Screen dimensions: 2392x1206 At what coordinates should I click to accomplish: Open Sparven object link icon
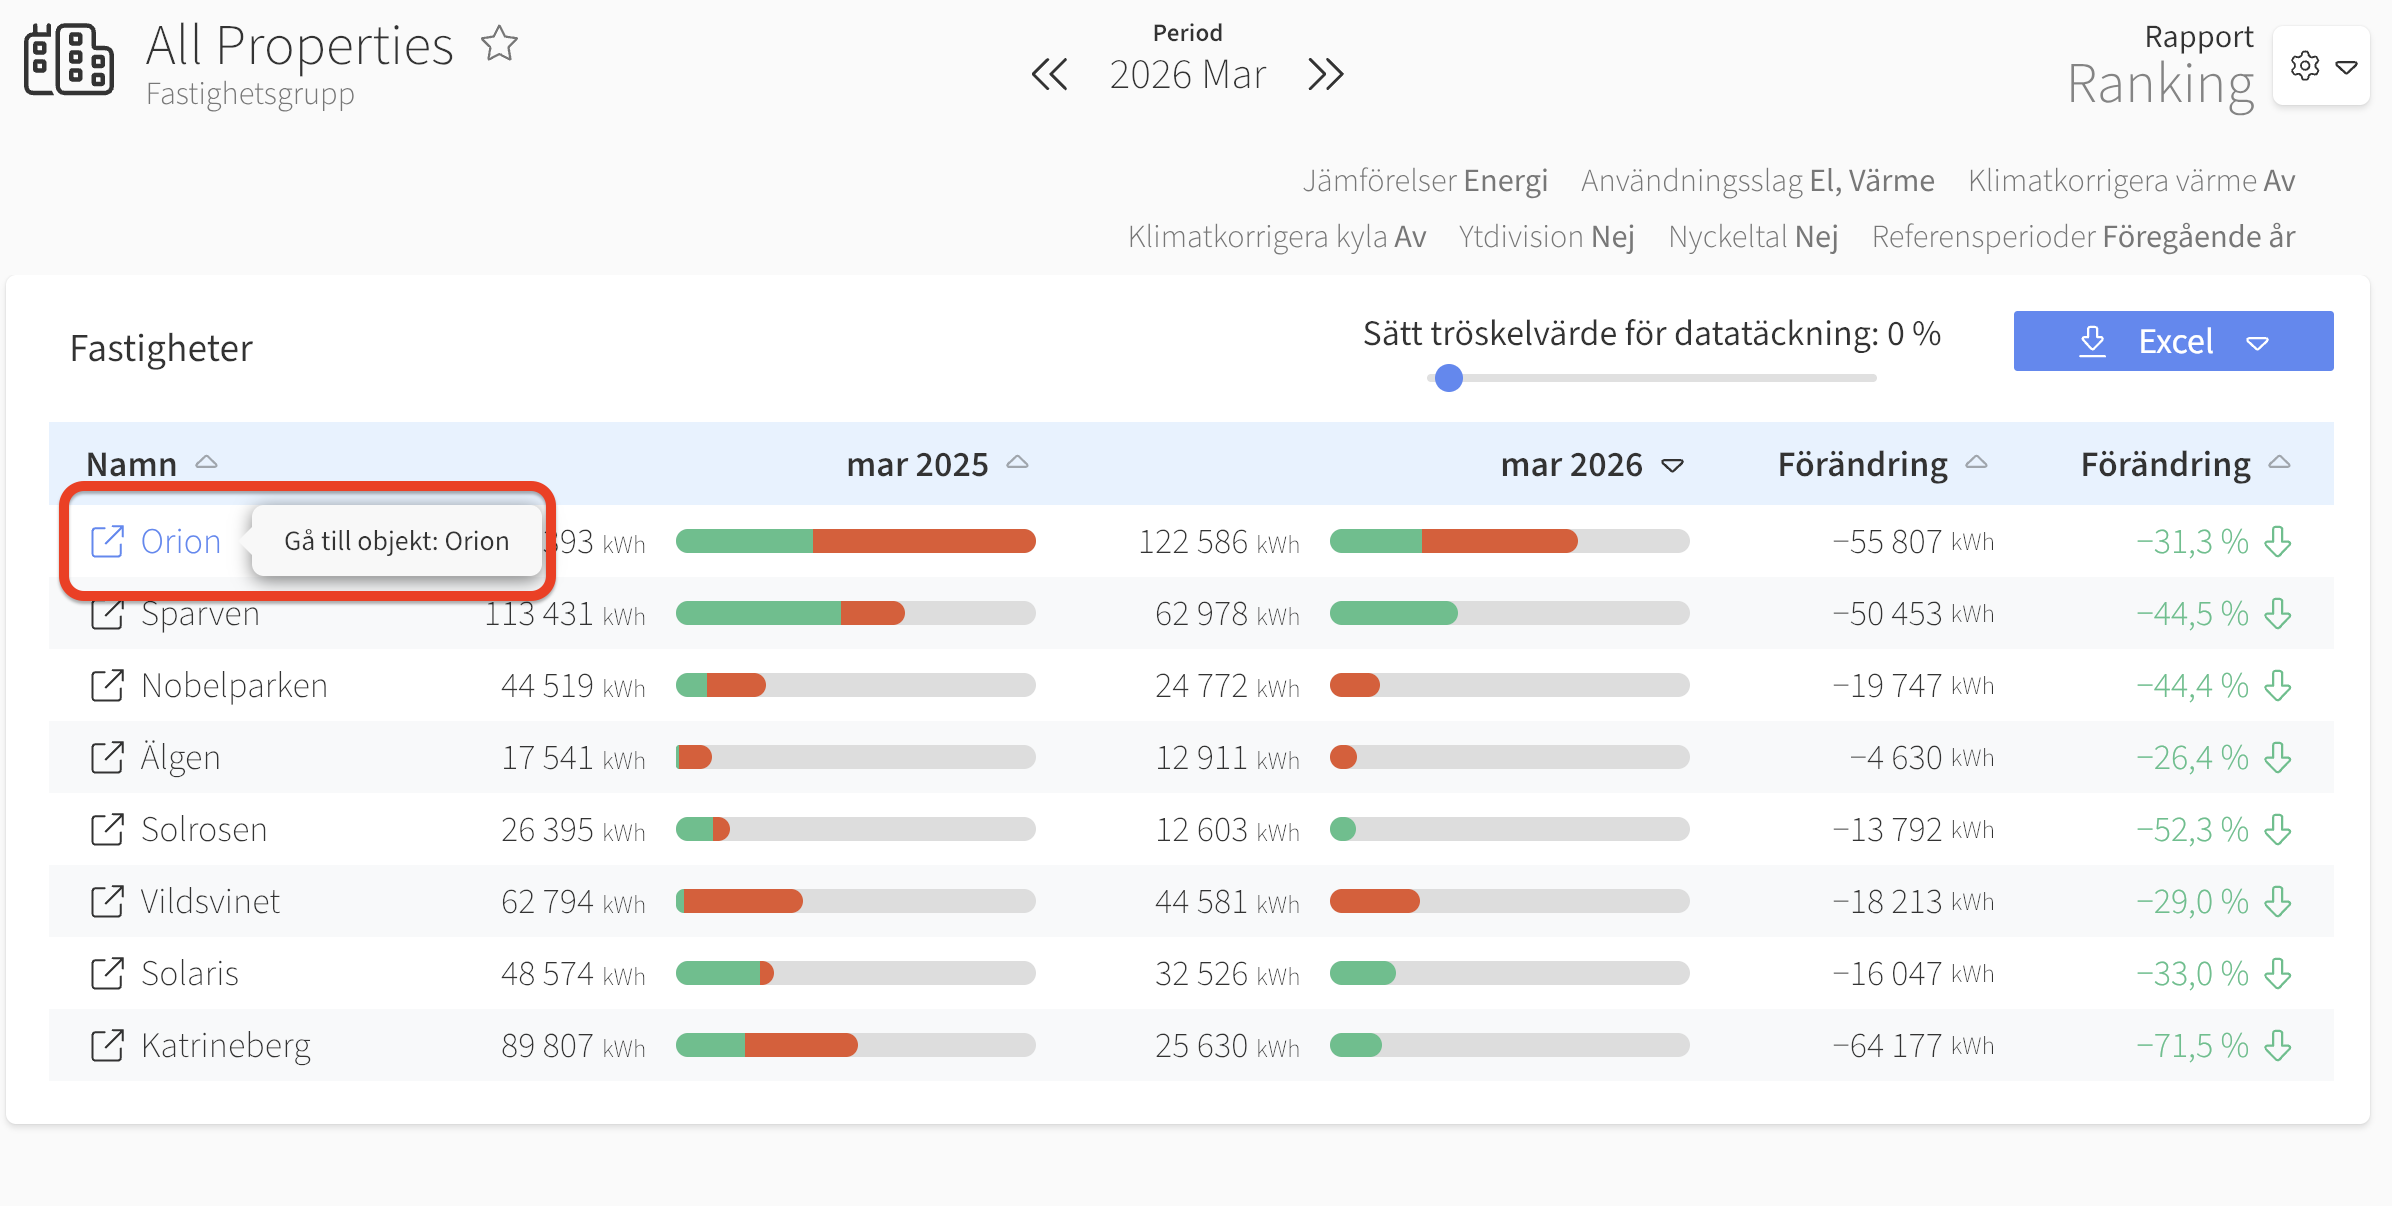tap(107, 613)
